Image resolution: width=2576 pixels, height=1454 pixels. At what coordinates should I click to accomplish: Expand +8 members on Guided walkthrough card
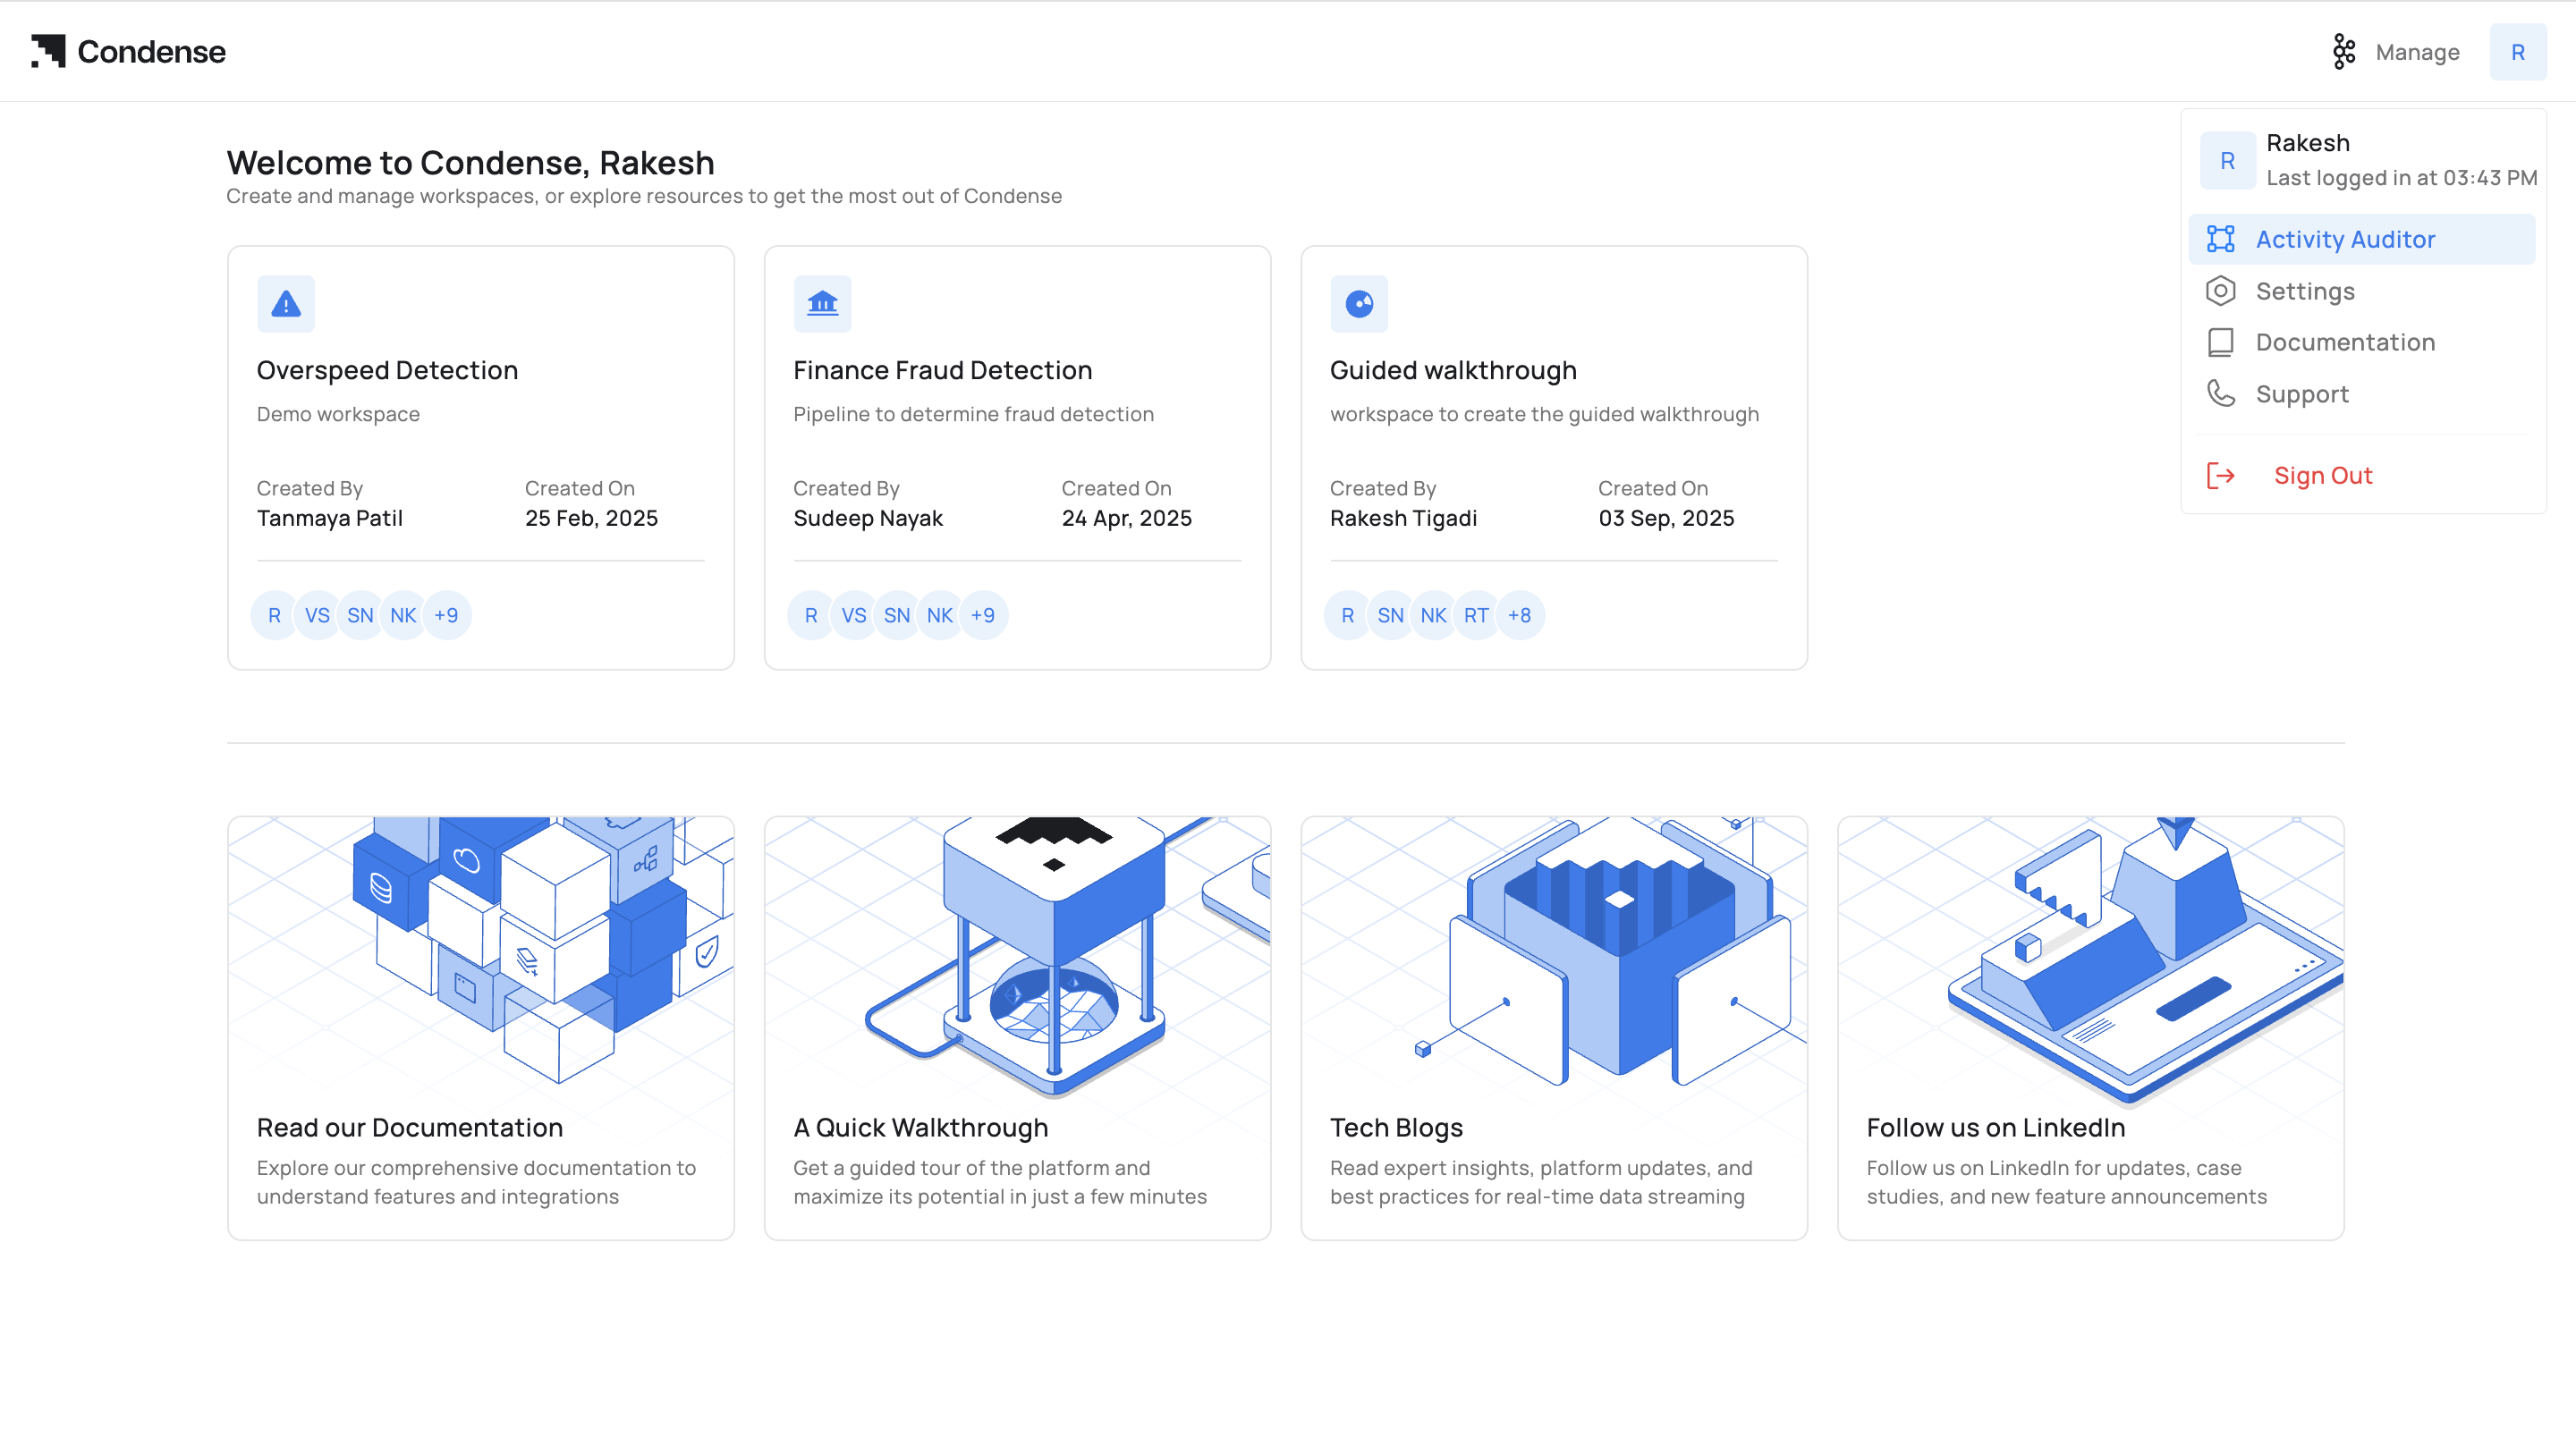click(1519, 616)
